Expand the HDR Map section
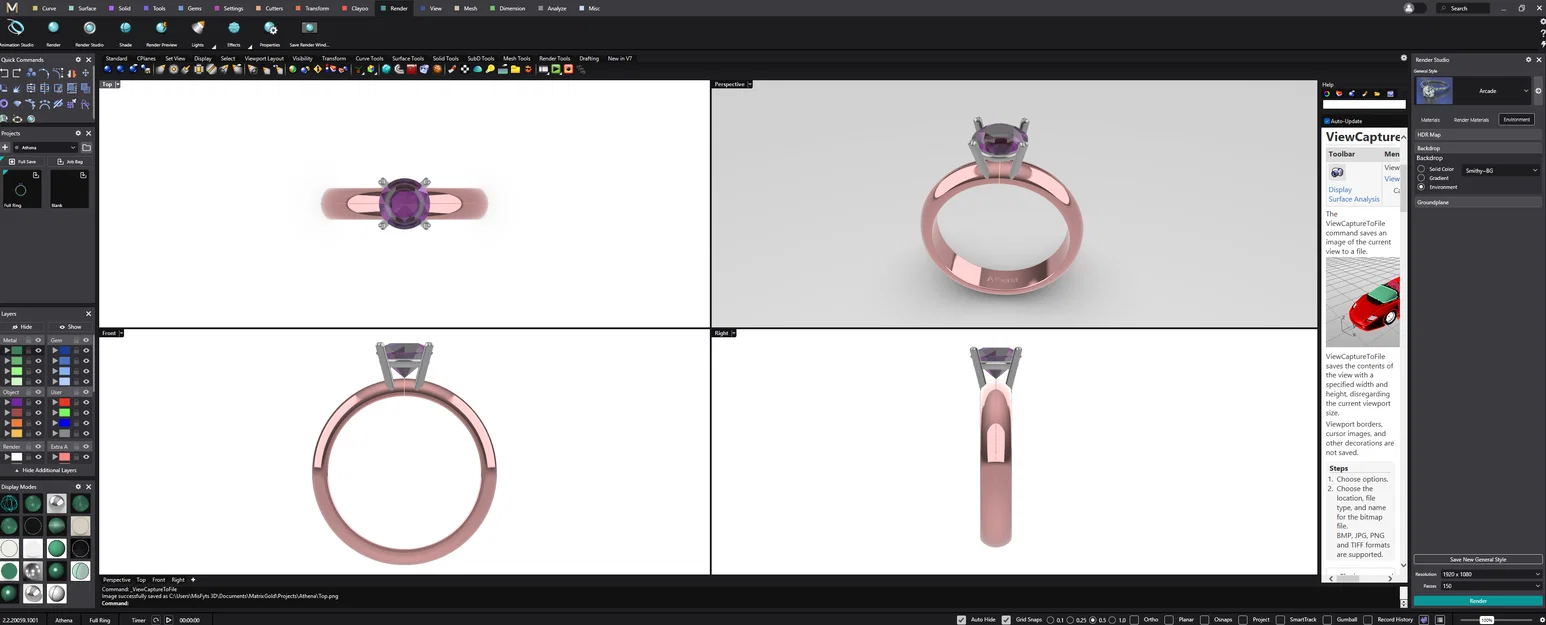 pos(1478,134)
